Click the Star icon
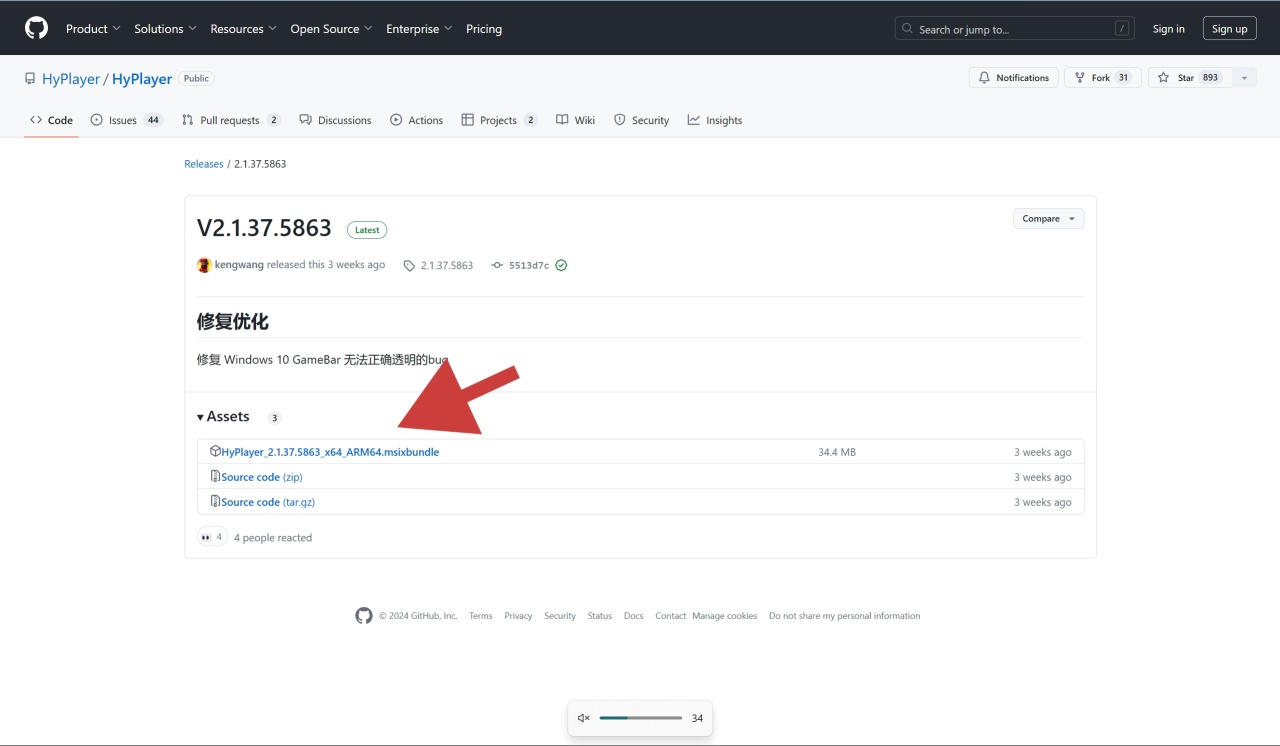1280x746 pixels. click(1164, 78)
